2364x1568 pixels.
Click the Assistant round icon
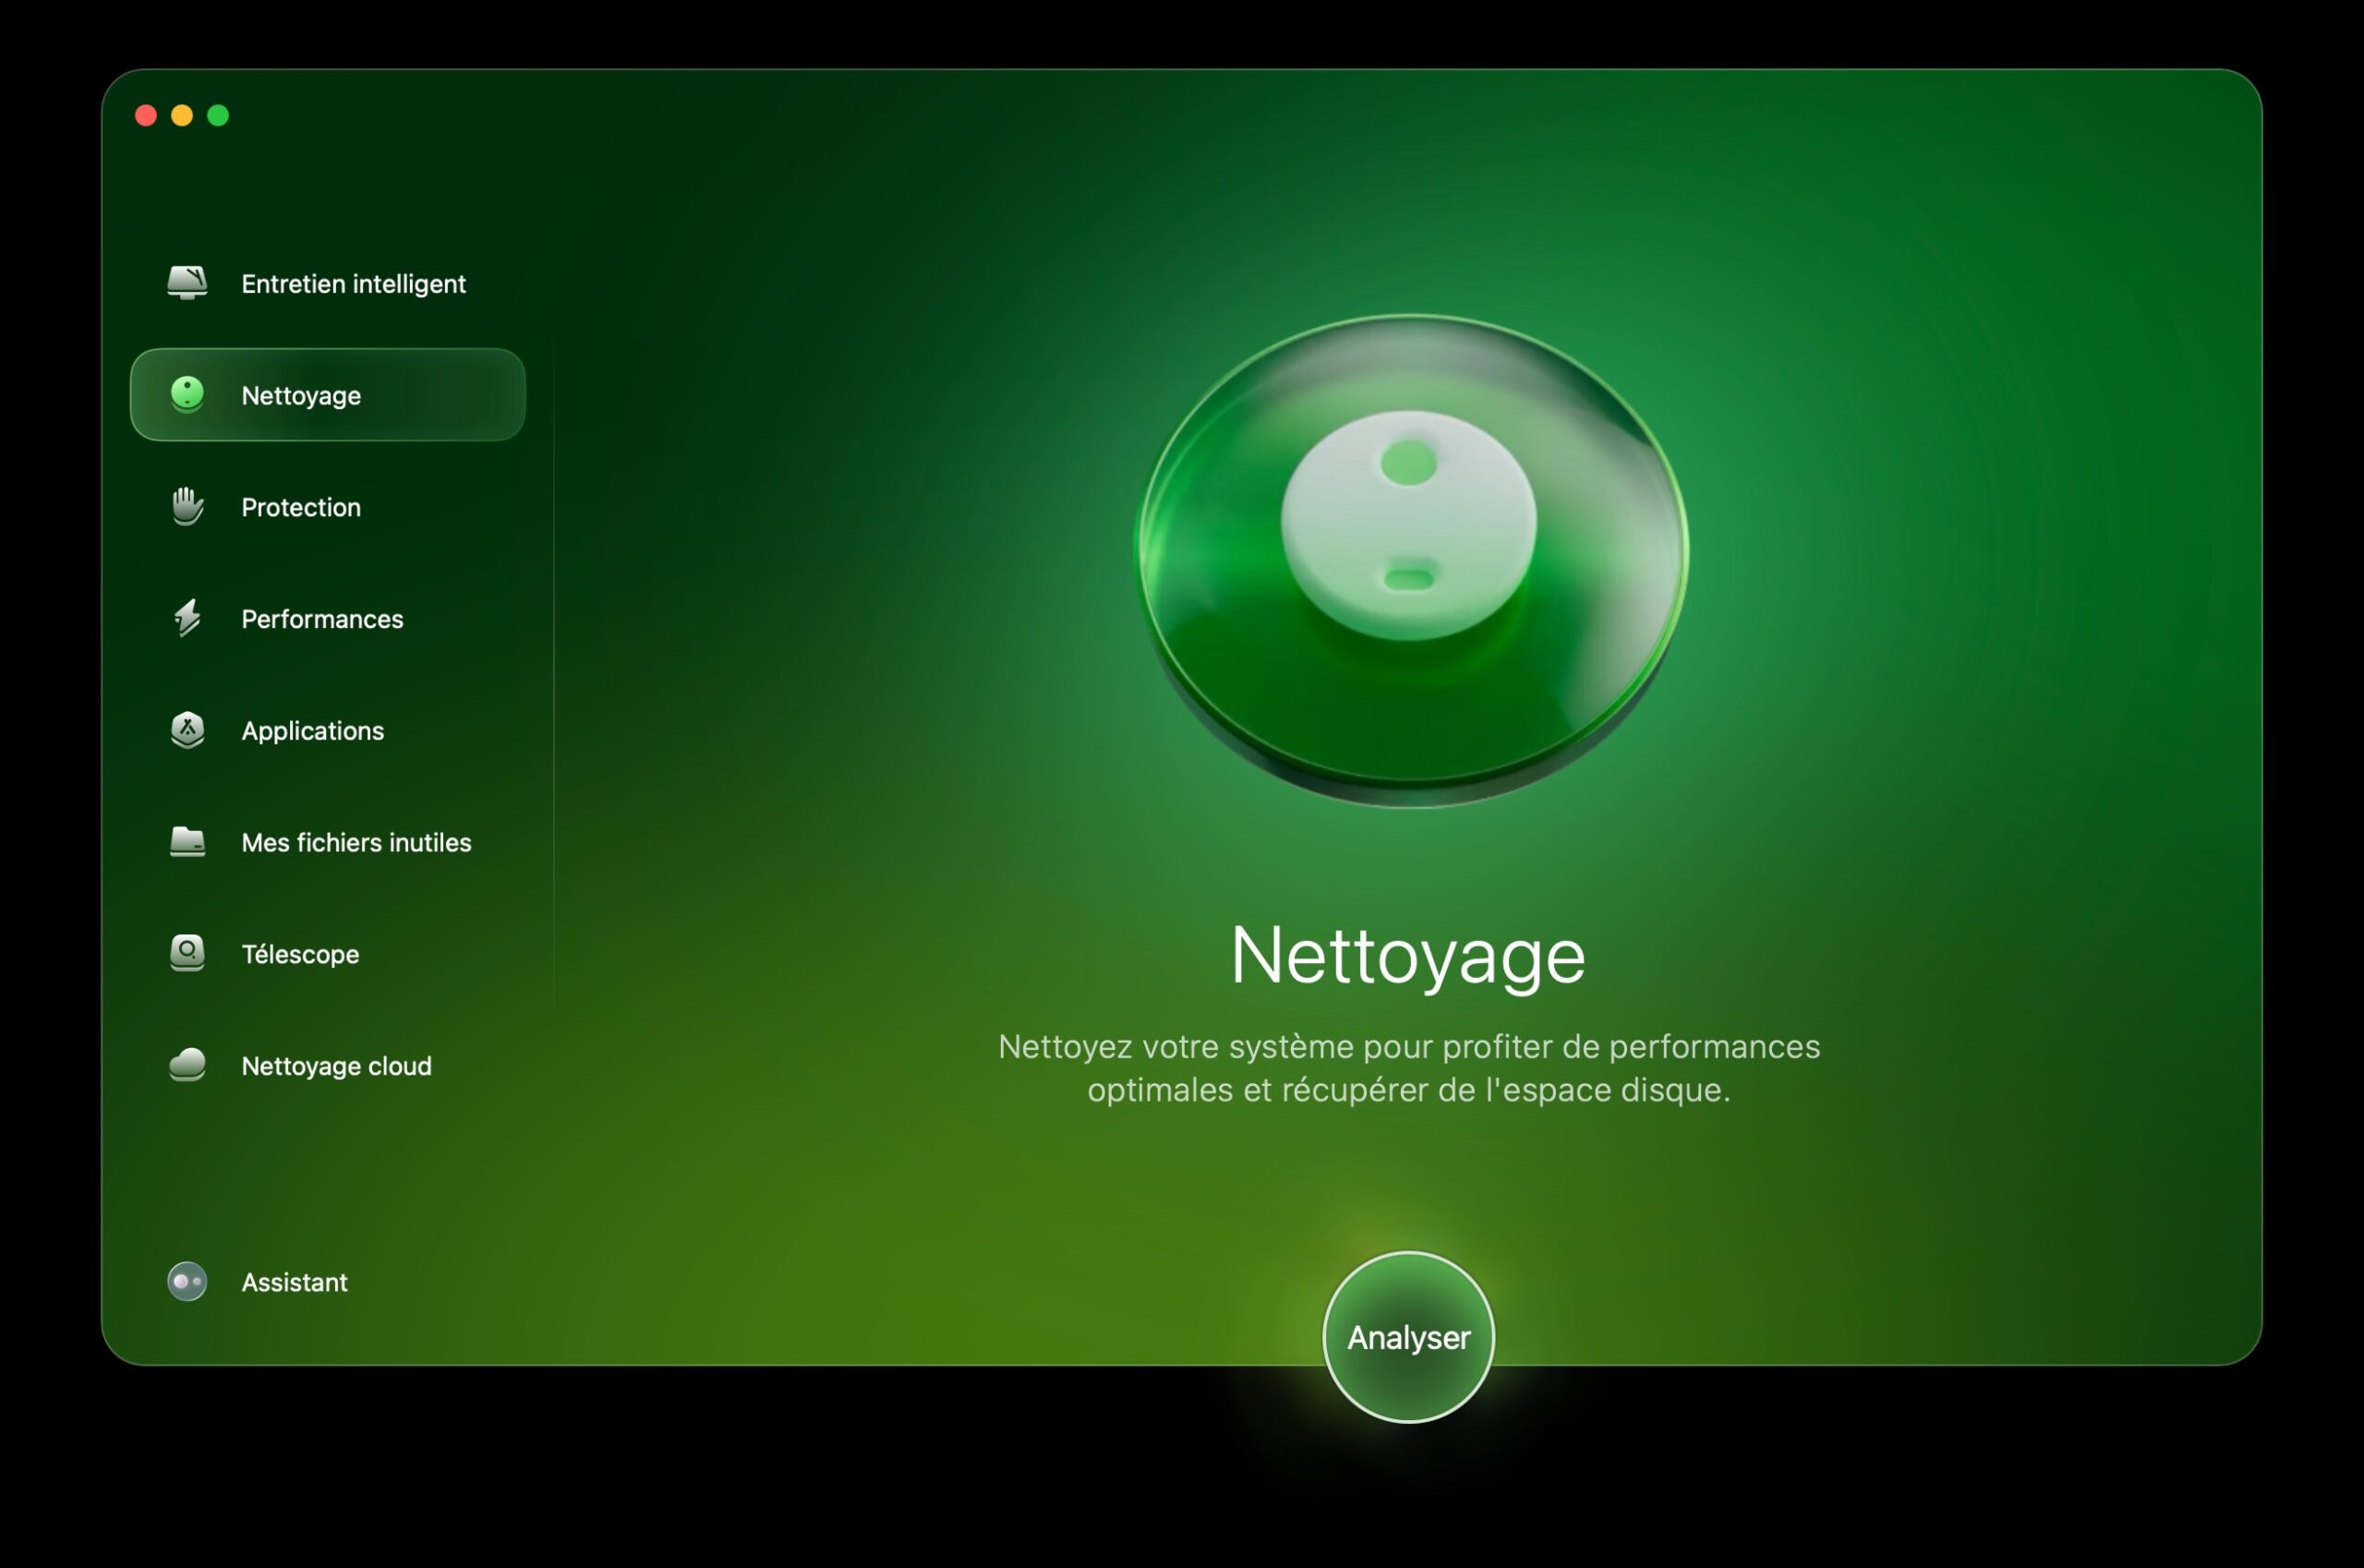187,1281
